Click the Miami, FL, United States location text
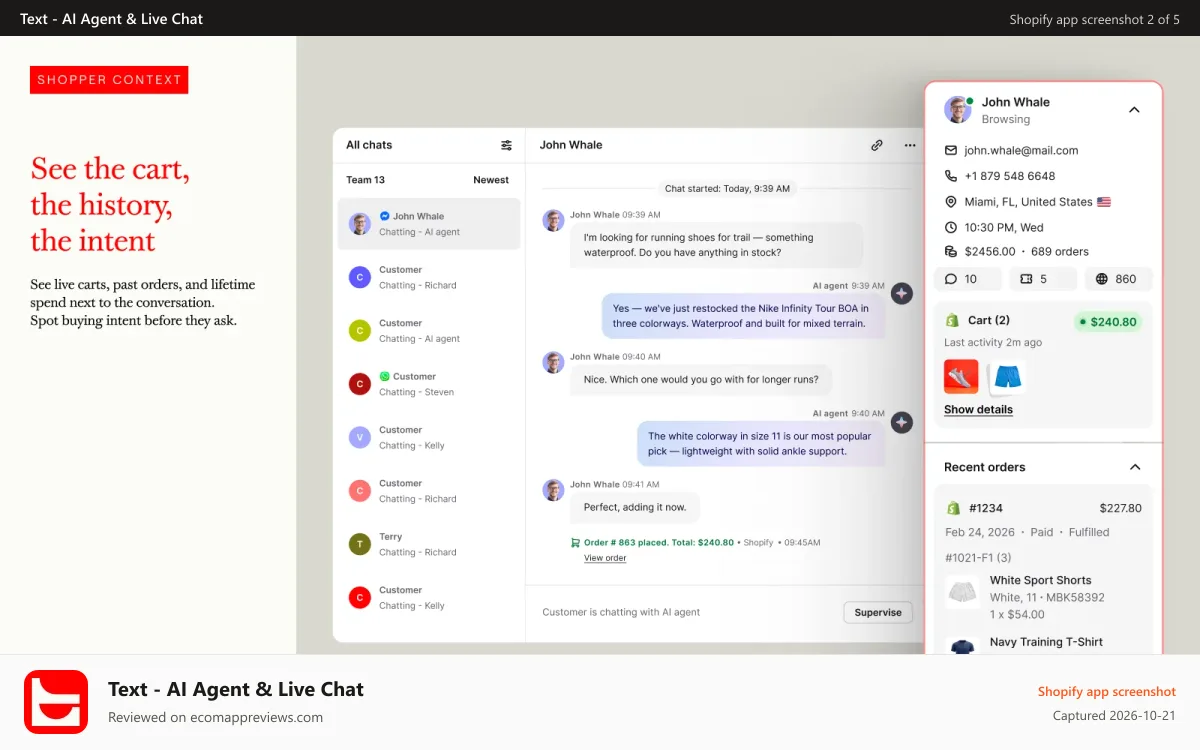The image size is (1200, 750). (1028, 202)
